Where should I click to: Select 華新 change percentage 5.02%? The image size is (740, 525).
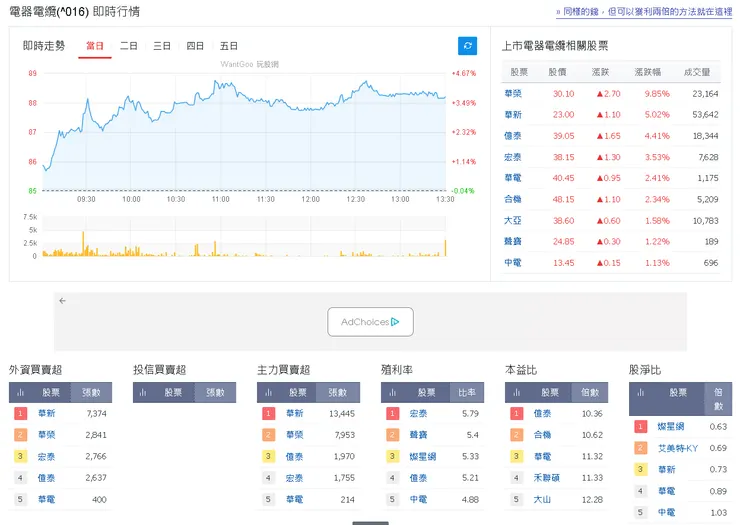point(657,115)
